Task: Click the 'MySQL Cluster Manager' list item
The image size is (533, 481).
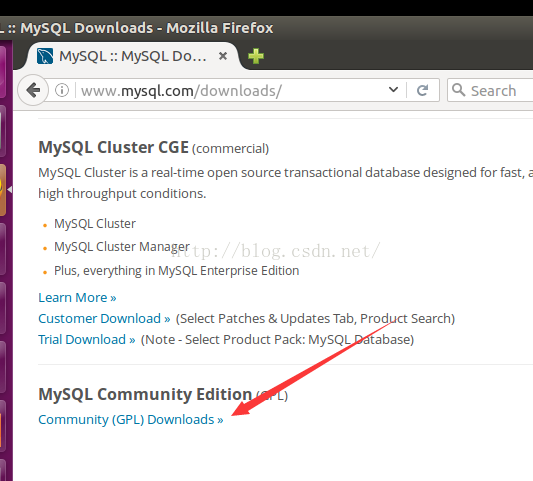Action: tap(122, 246)
